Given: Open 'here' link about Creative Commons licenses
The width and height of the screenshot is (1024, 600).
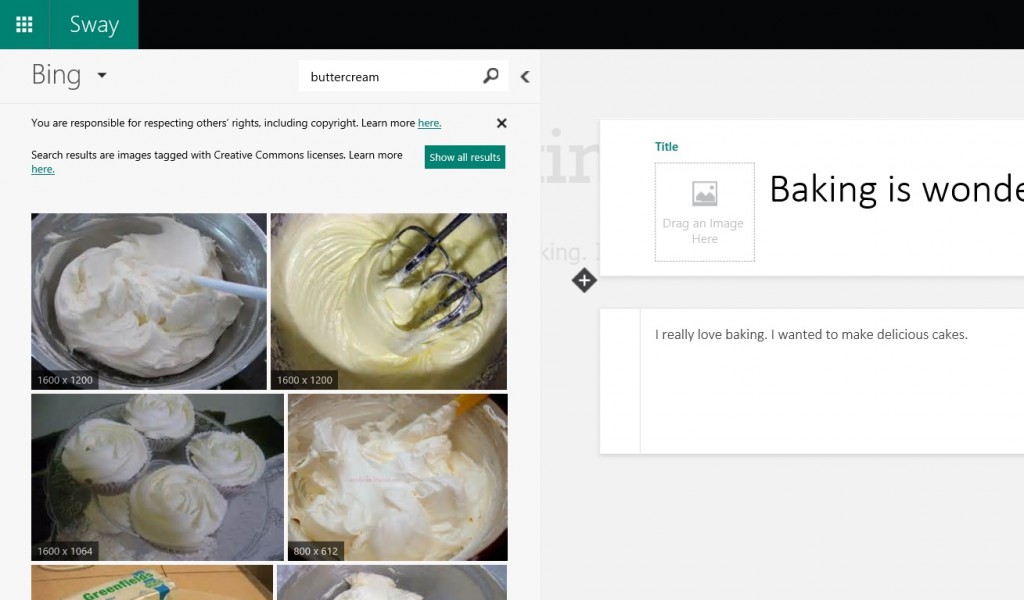Looking at the screenshot, I should tap(42, 169).
